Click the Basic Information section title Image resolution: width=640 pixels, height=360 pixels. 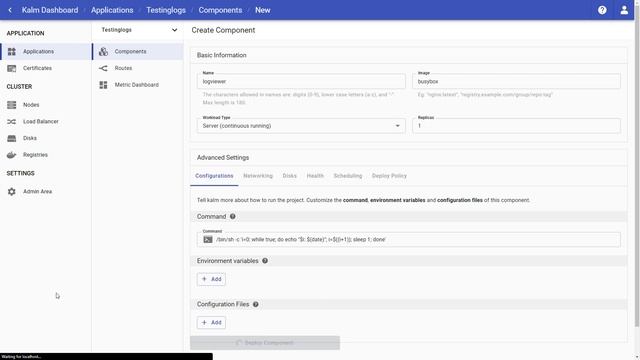tap(222, 55)
